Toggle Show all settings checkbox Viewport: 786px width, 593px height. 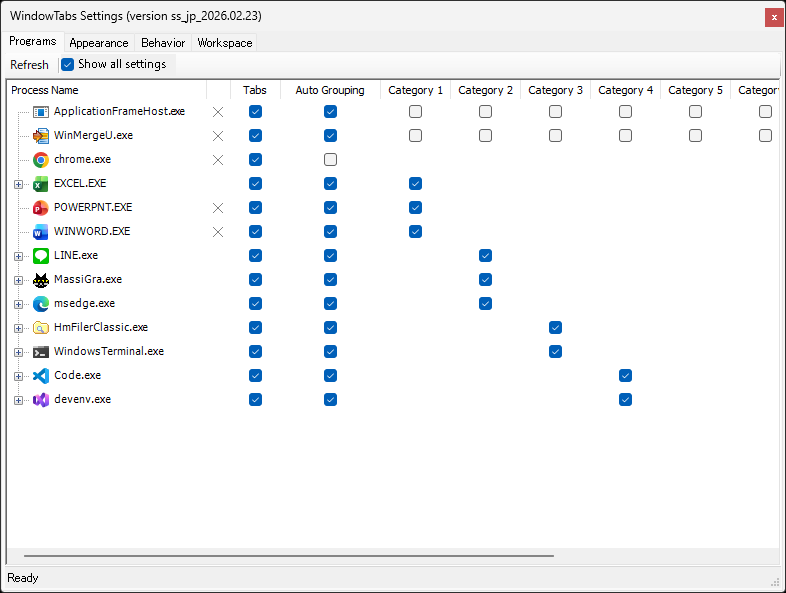coord(68,64)
